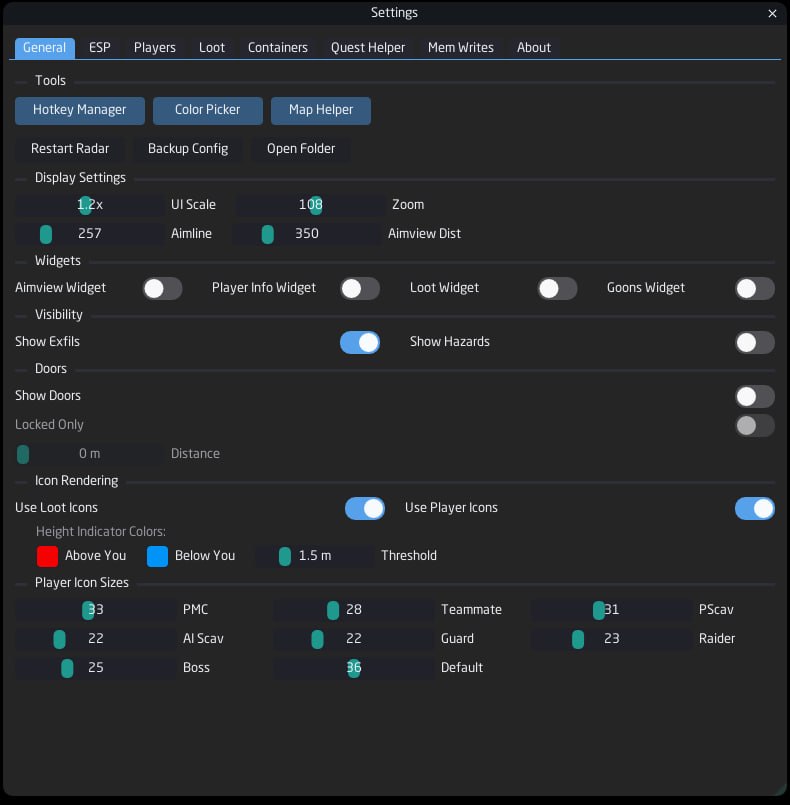This screenshot has height=805, width=790.
Task: Click the 'Icon Rendering' section heading
Action: [76, 481]
